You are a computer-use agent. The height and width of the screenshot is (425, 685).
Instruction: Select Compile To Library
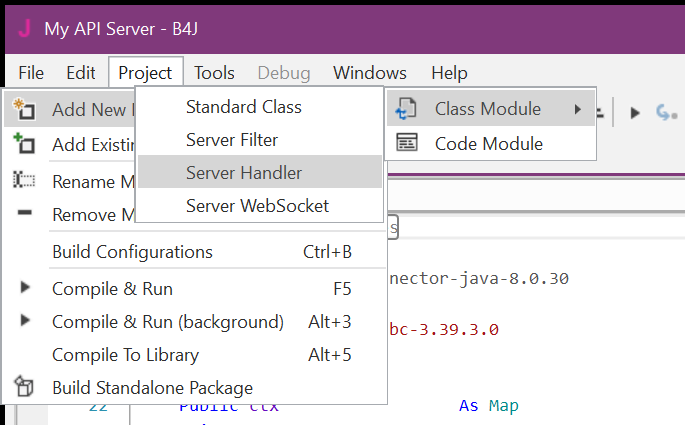tap(125, 354)
